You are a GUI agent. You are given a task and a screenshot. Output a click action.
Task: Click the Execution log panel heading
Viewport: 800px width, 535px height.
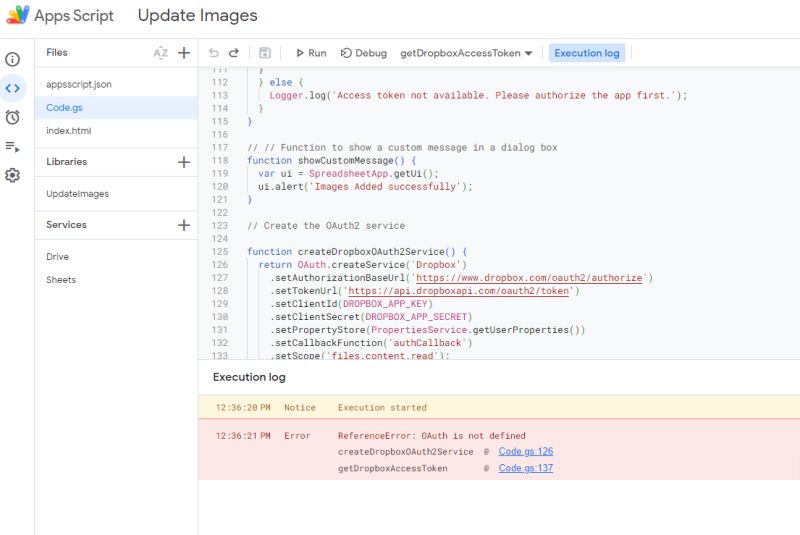click(x=249, y=377)
